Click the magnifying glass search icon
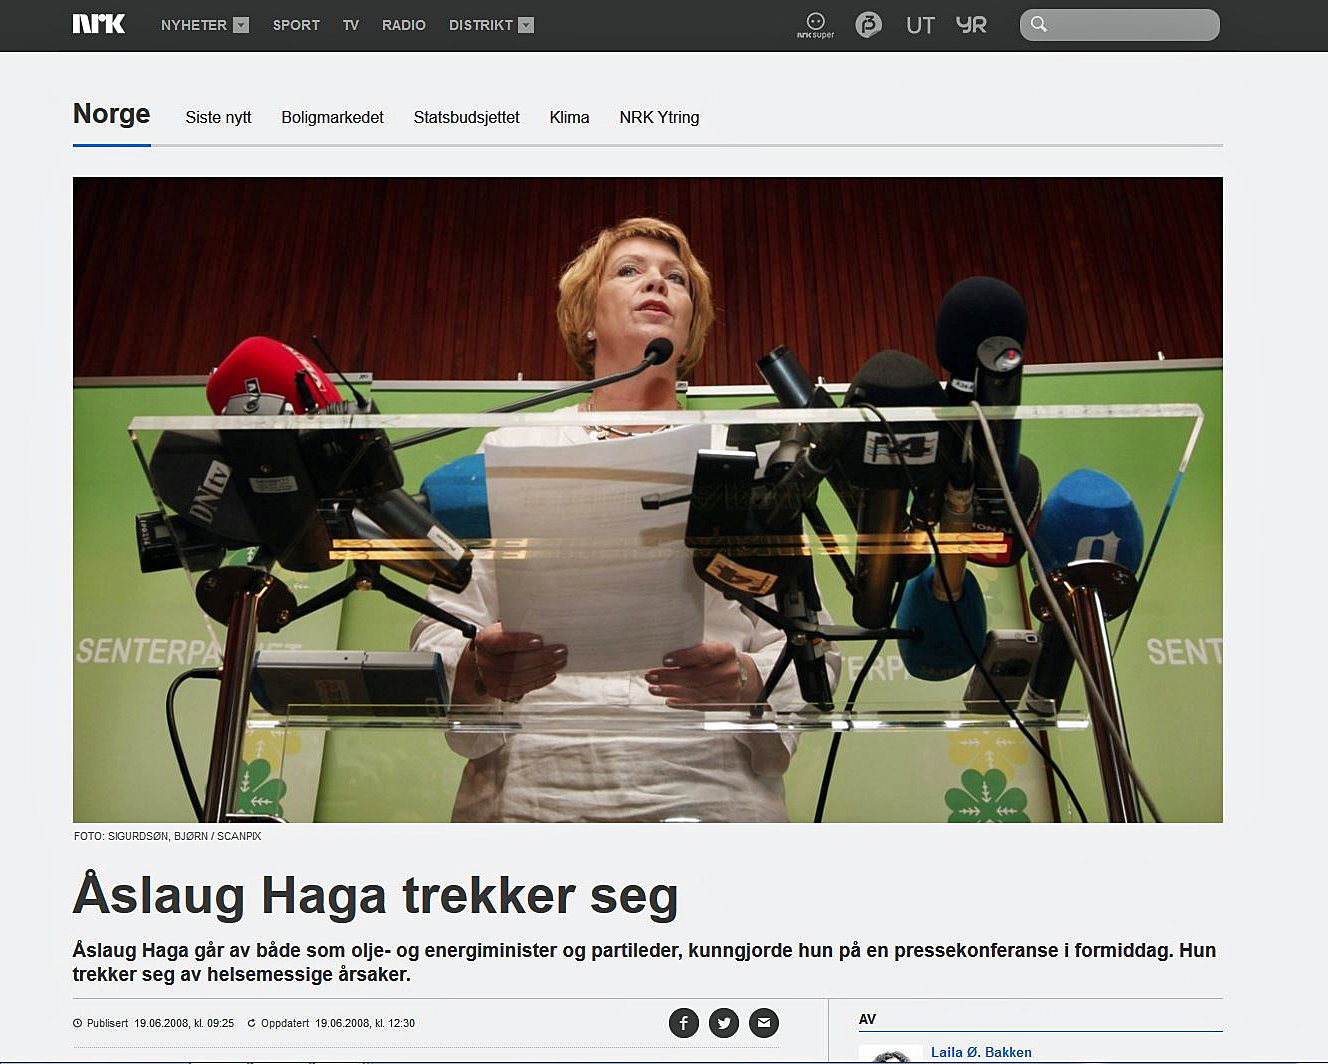The image size is (1328, 1064). 1039,25
